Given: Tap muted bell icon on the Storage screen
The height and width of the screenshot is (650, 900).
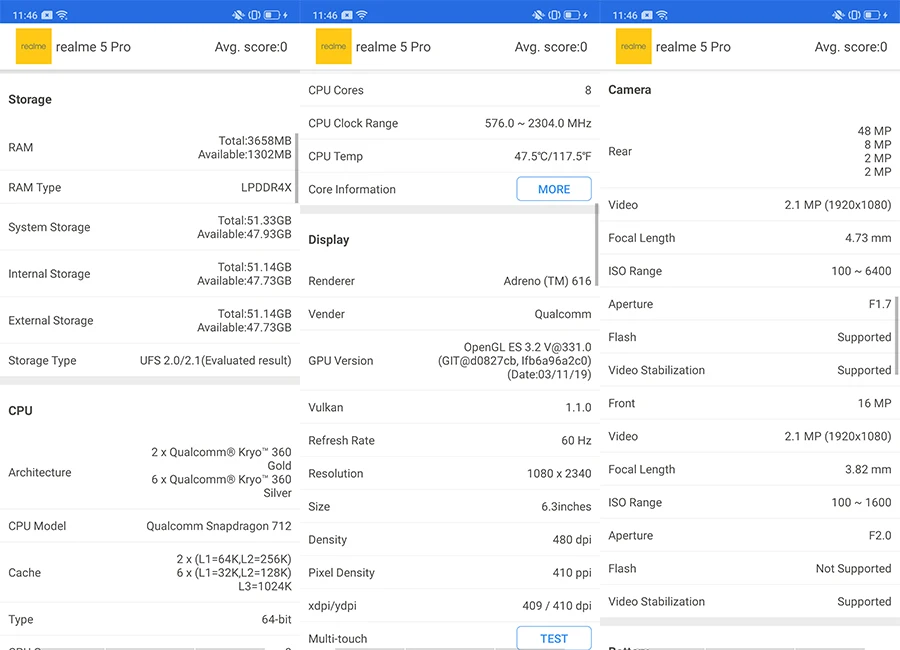Looking at the screenshot, I should pyautogui.click(x=238, y=15).
